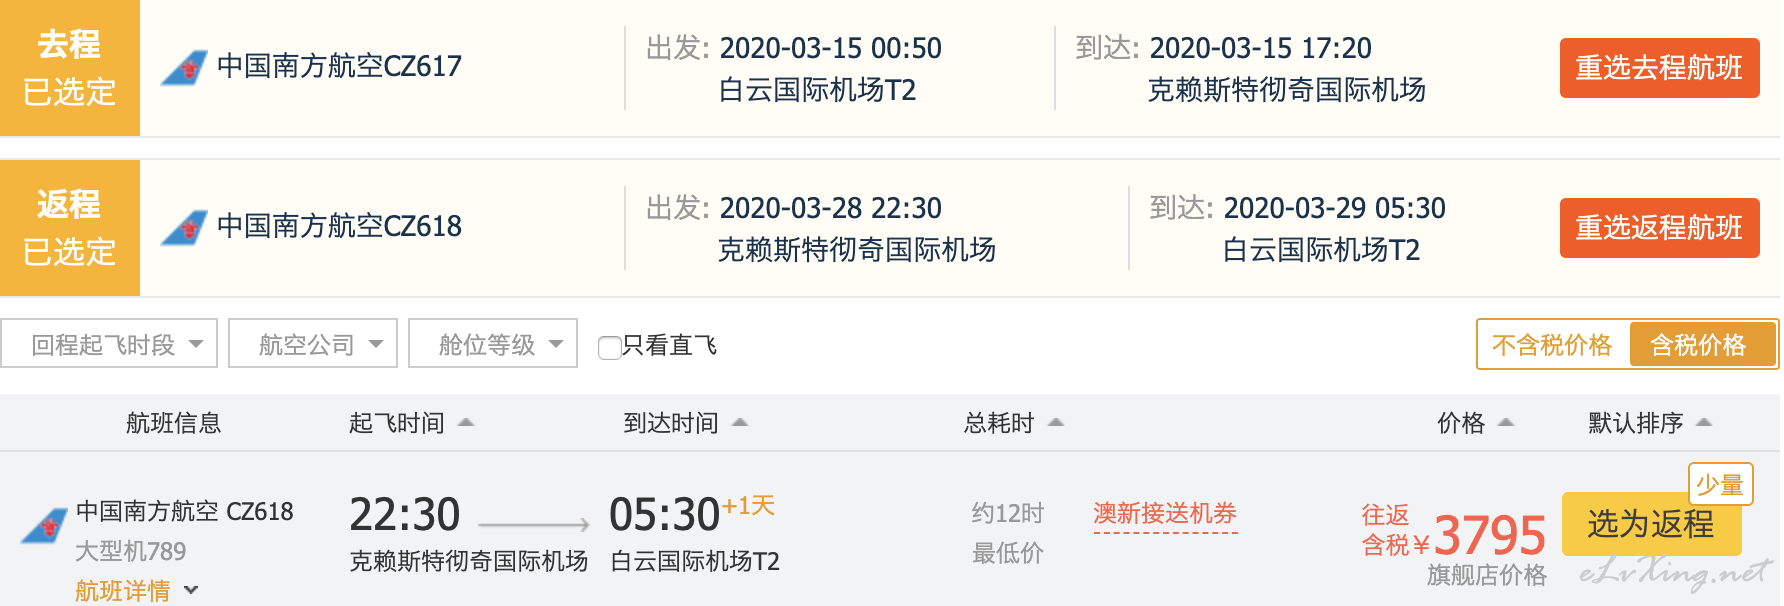Switch to 不含税价格 display
The image size is (1784, 606).
pyautogui.click(x=1552, y=345)
